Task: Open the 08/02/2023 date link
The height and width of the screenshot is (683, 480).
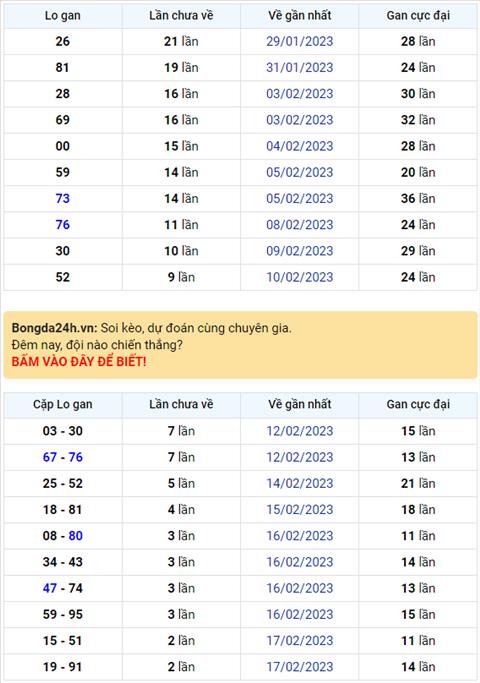Action: tap(300, 225)
